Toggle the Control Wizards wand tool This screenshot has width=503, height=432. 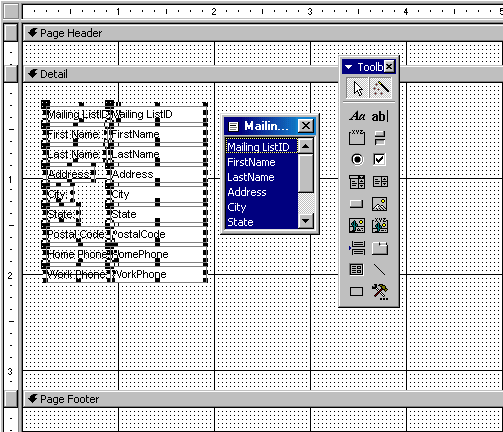pyautogui.click(x=380, y=88)
